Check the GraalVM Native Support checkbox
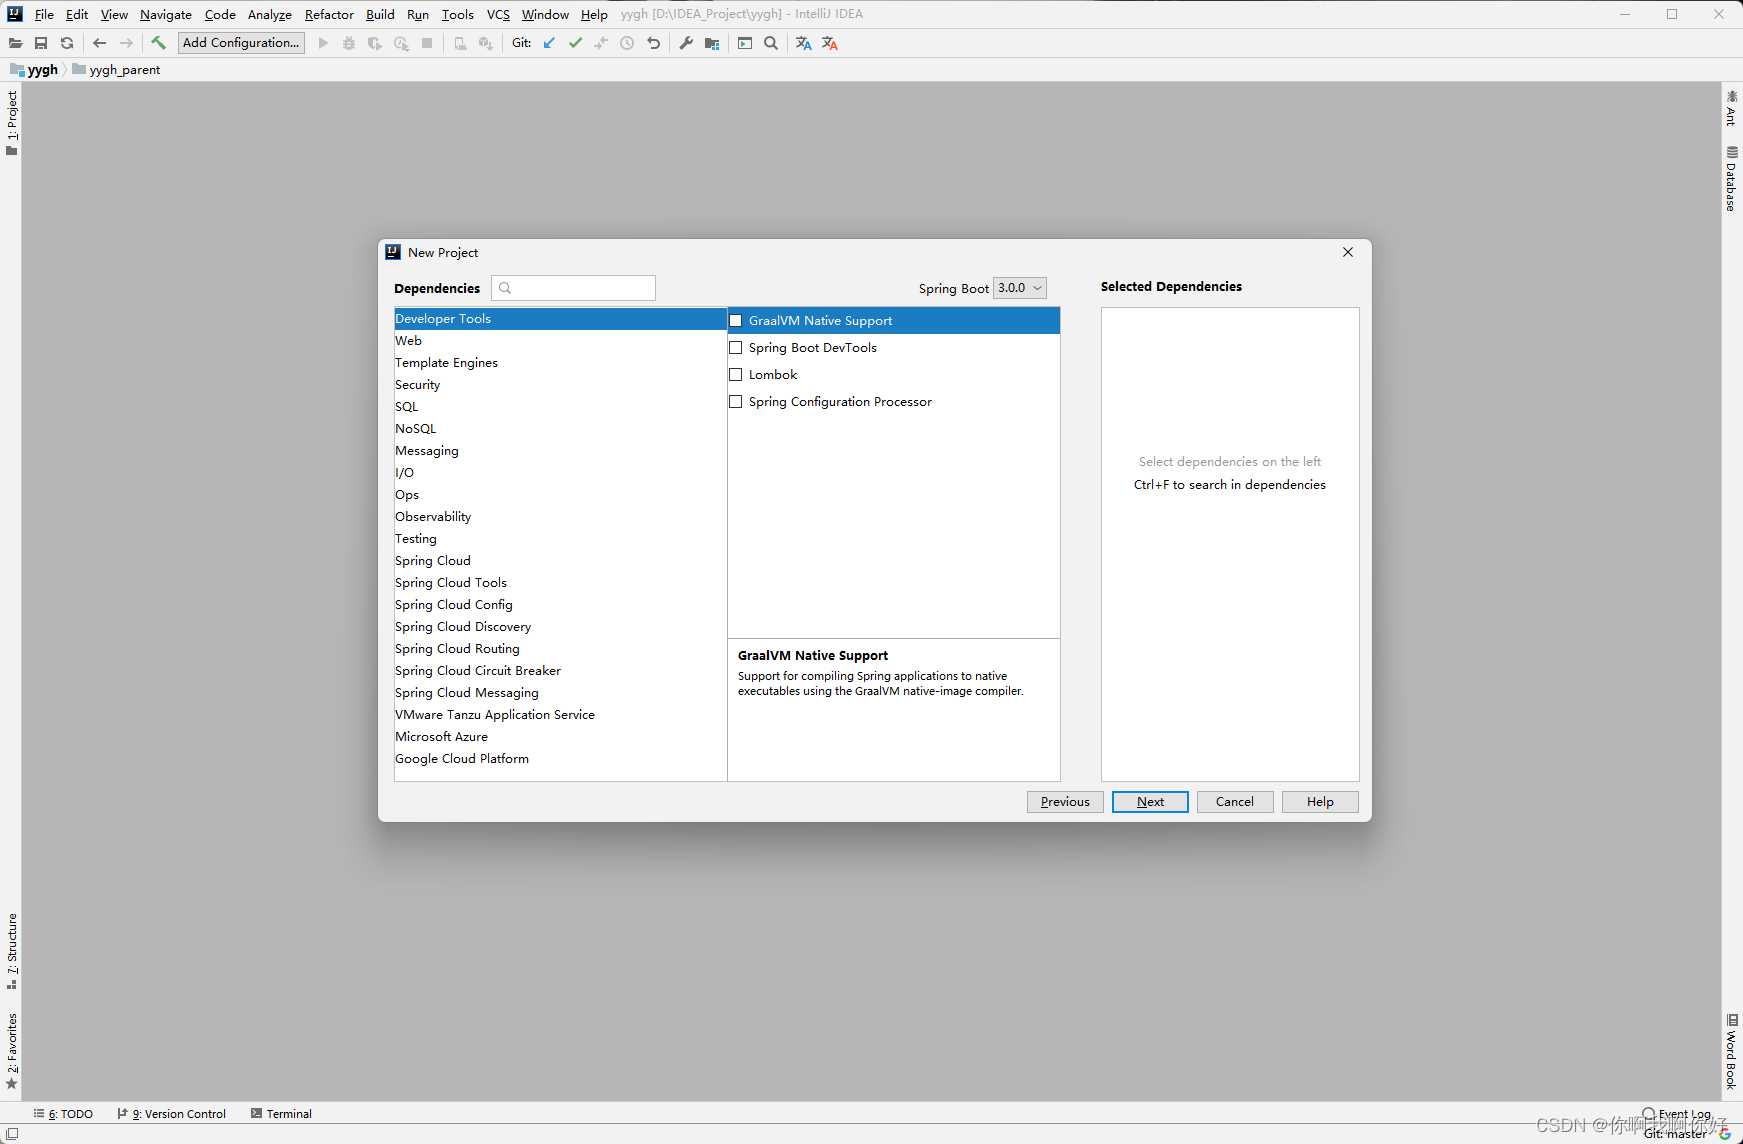The width and height of the screenshot is (1743, 1144). tap(736, 320)
